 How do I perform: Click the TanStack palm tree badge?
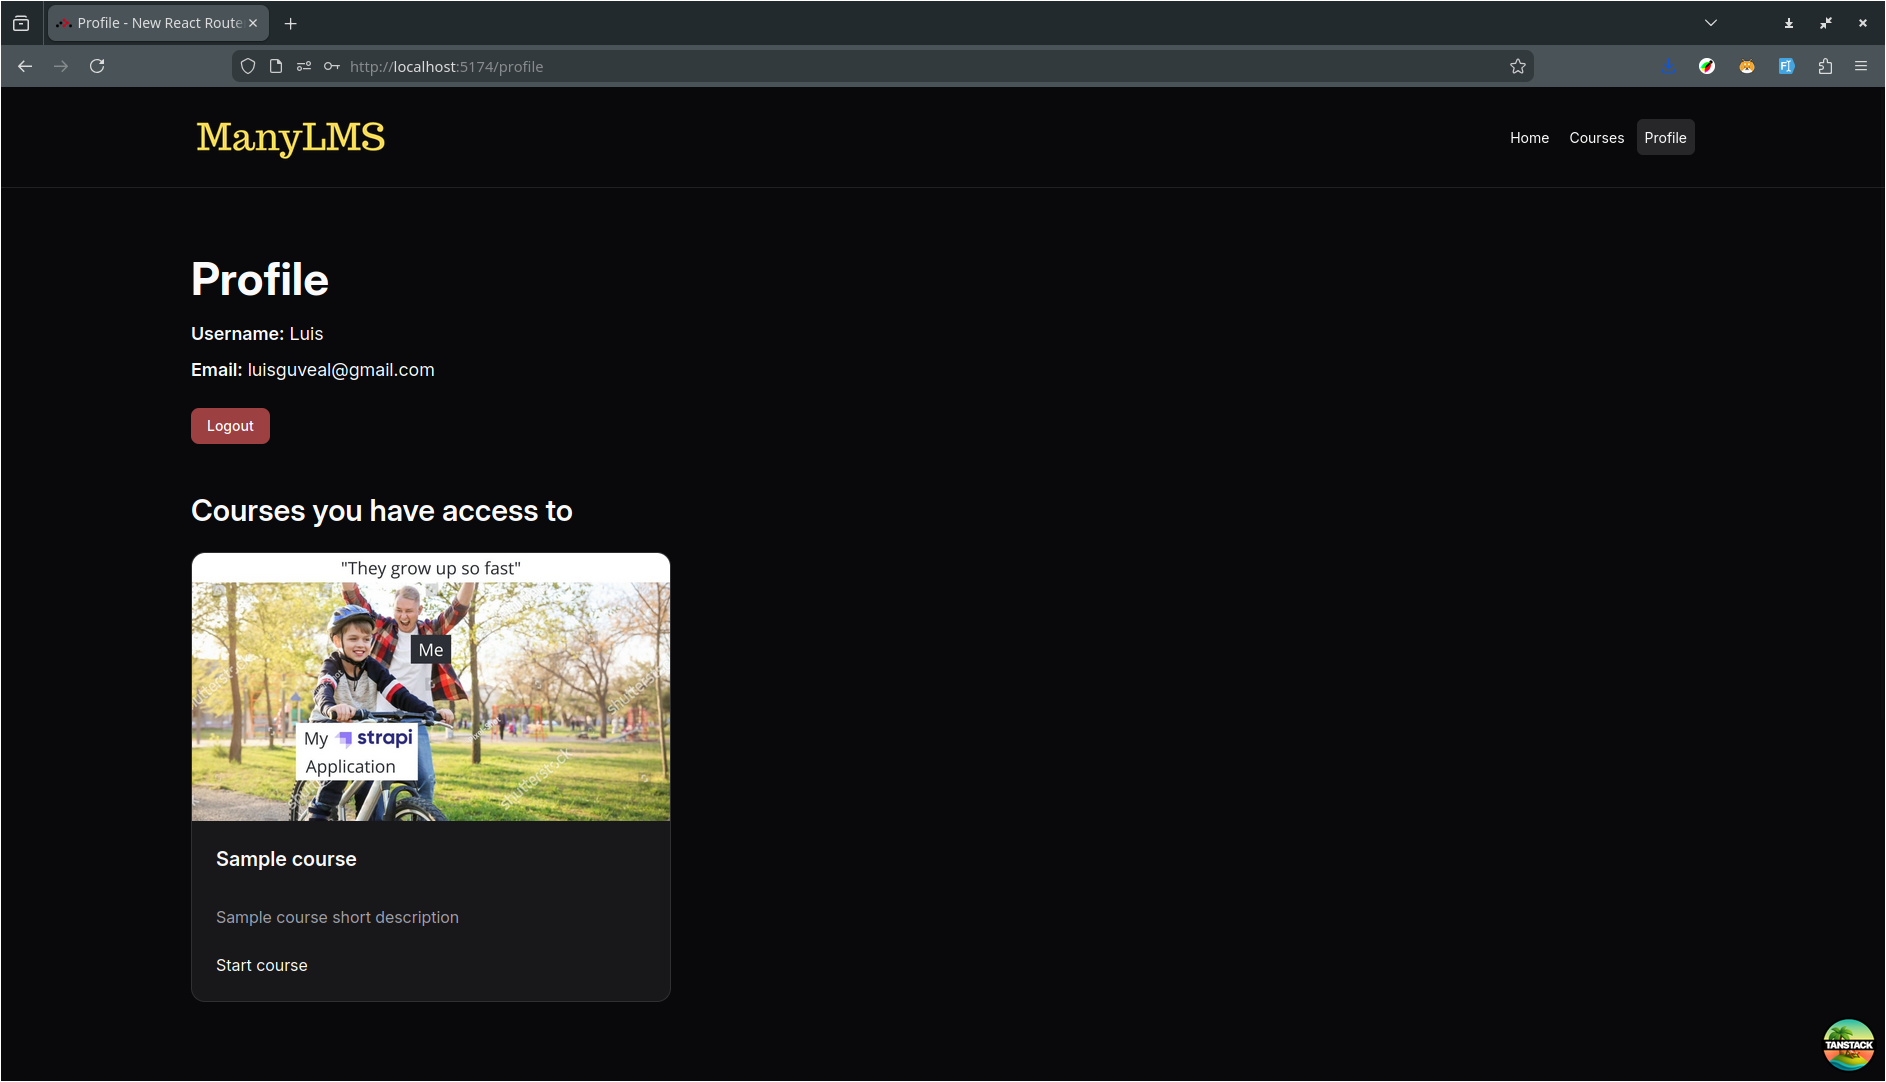tap(1849, 1043)
